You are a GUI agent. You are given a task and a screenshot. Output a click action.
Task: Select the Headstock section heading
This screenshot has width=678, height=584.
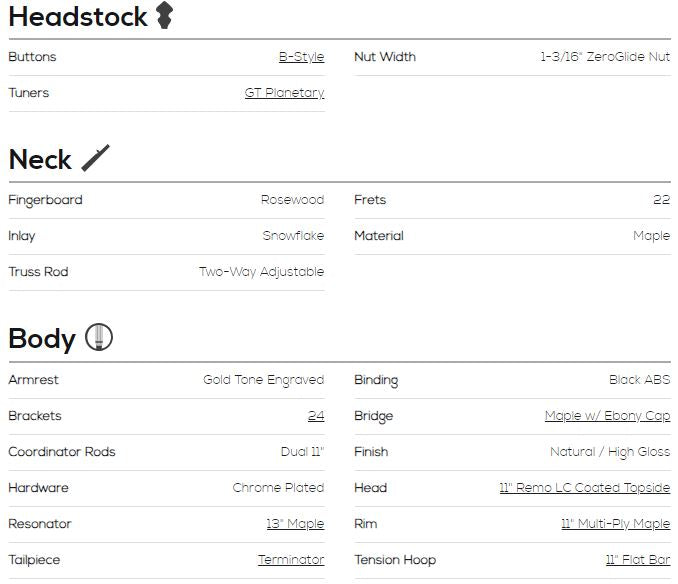coord(78,17)
